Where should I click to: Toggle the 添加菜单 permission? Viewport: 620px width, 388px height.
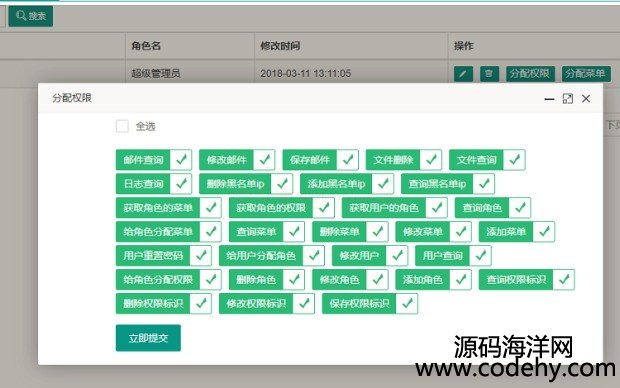517,231
